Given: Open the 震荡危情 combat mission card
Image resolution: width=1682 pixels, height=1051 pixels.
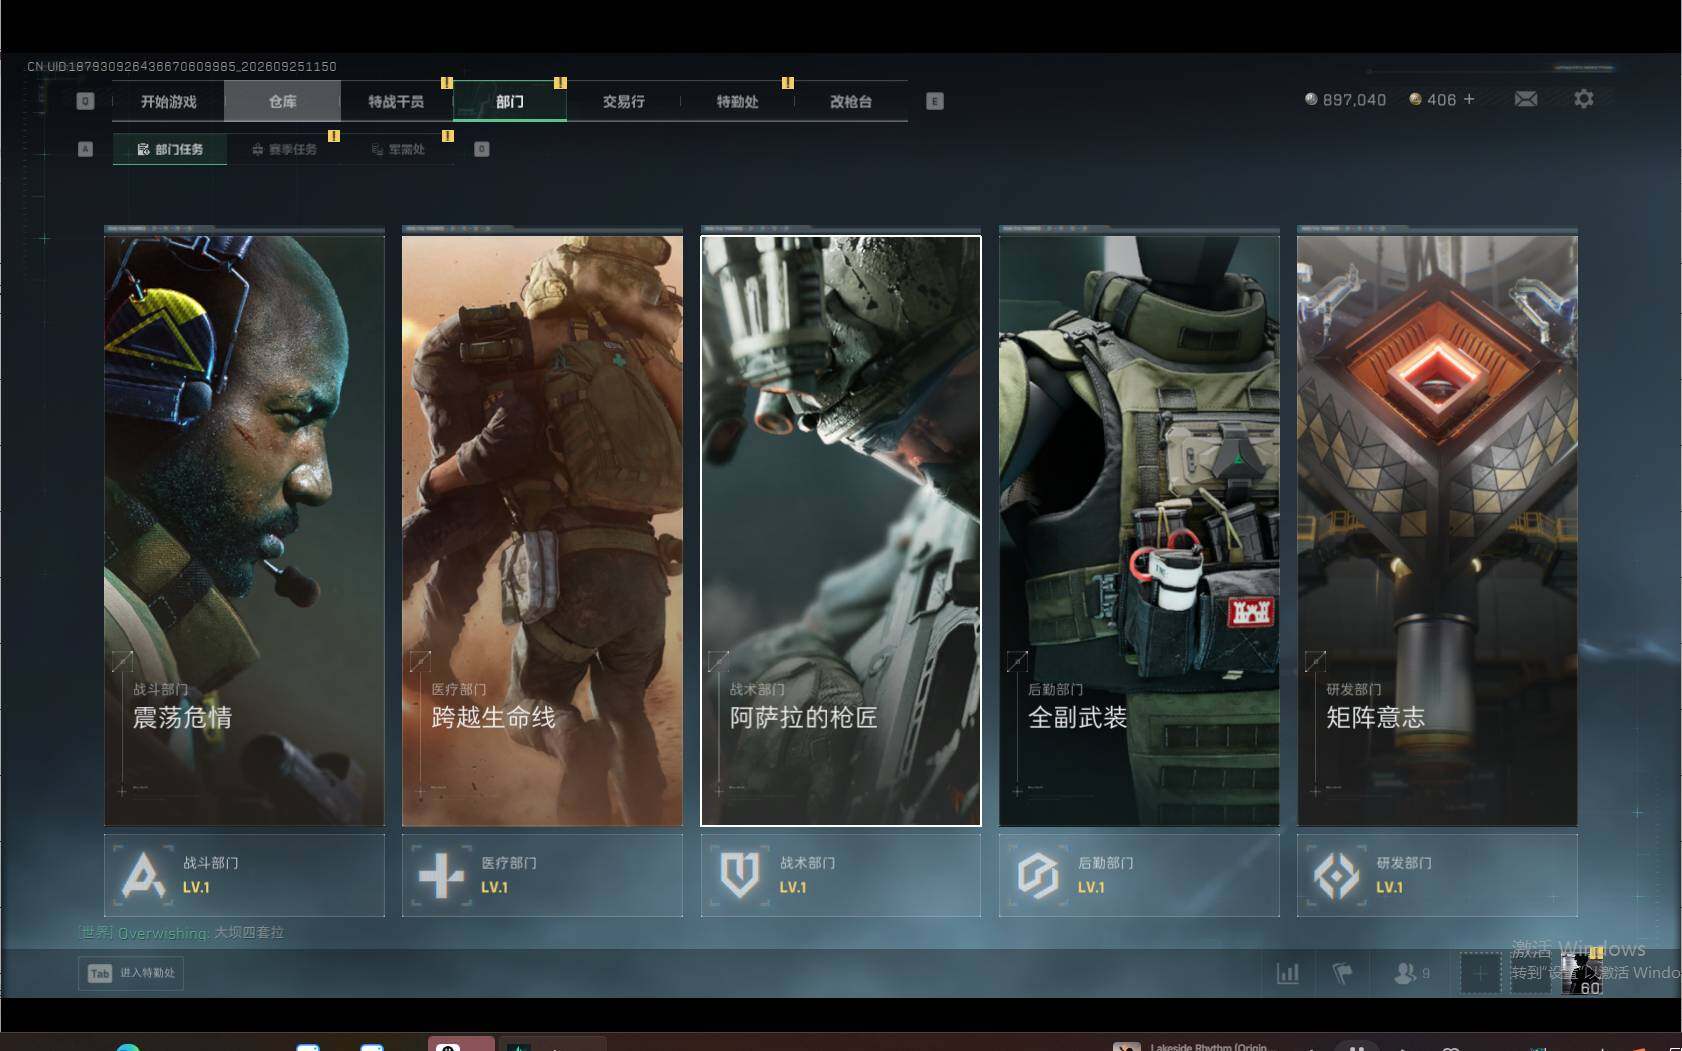Looking at the screenshot, I should pos(244,530).
